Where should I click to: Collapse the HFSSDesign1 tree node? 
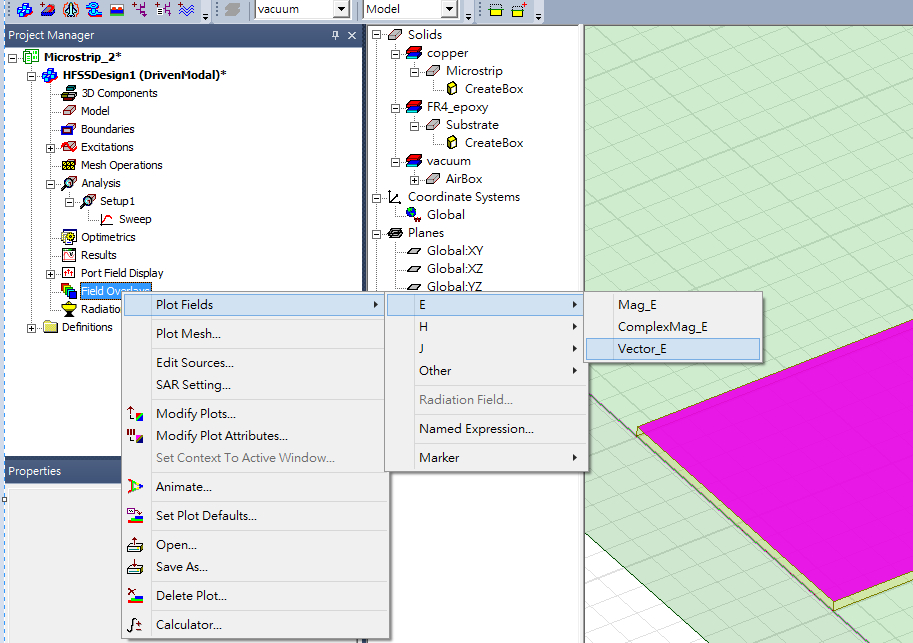pos(31,76)
